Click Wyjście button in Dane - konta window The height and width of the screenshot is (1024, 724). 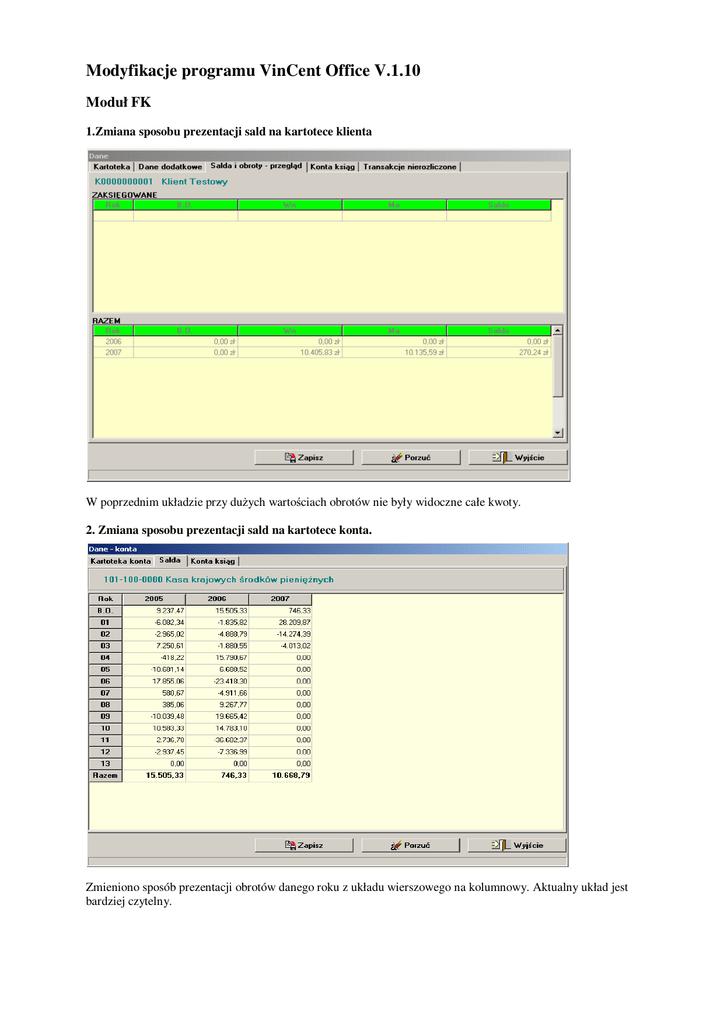517,845
